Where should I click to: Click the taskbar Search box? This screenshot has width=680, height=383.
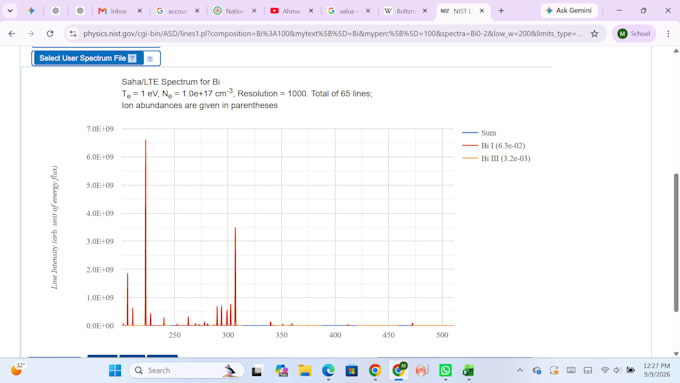[186, 370]
